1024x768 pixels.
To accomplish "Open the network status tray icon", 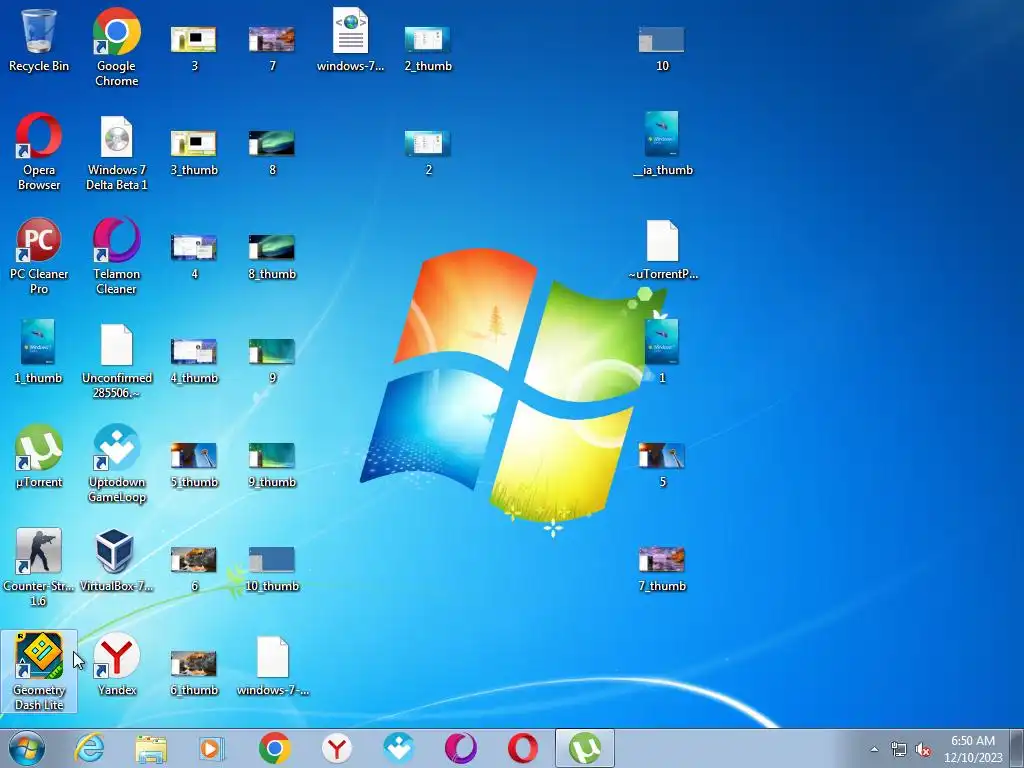I will pyautogui.click(x=899, y=749).
